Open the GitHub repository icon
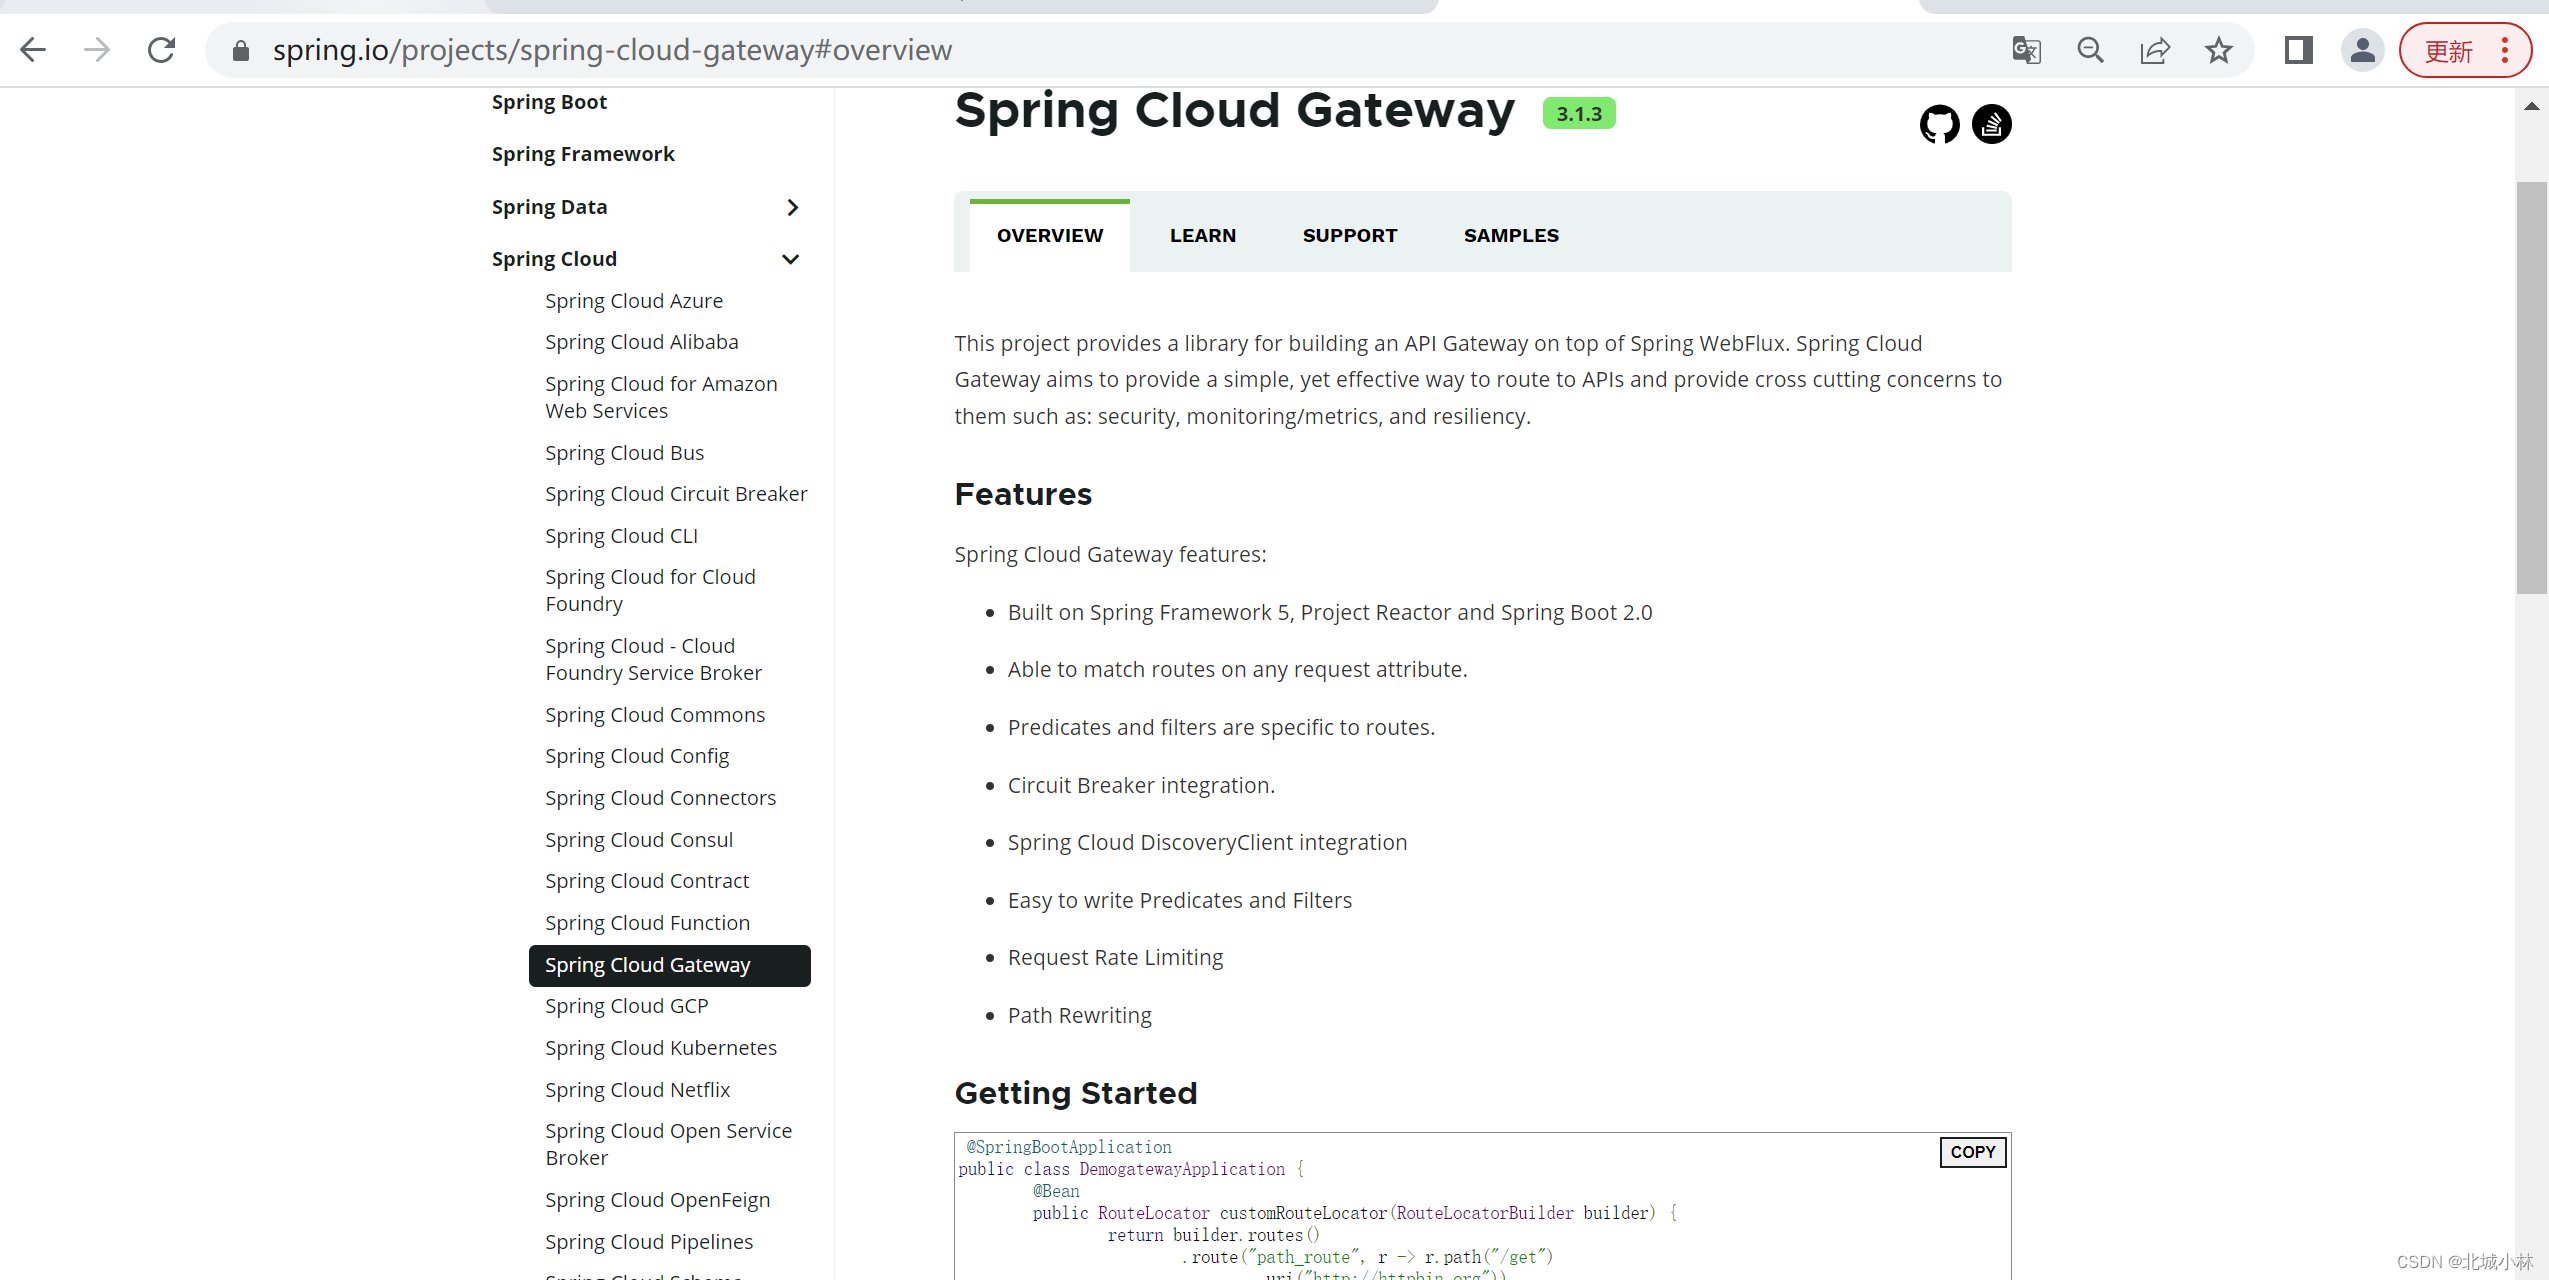The image size is (2549, 1280). (1939, 125)
